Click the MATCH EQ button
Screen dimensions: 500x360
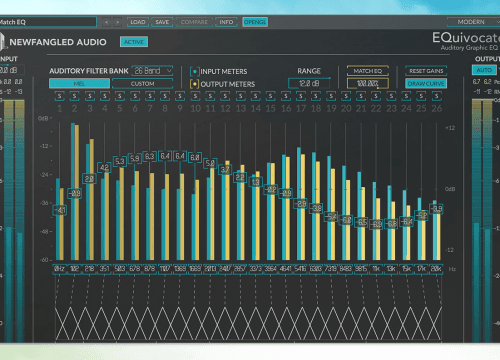[x=368, y=71]
